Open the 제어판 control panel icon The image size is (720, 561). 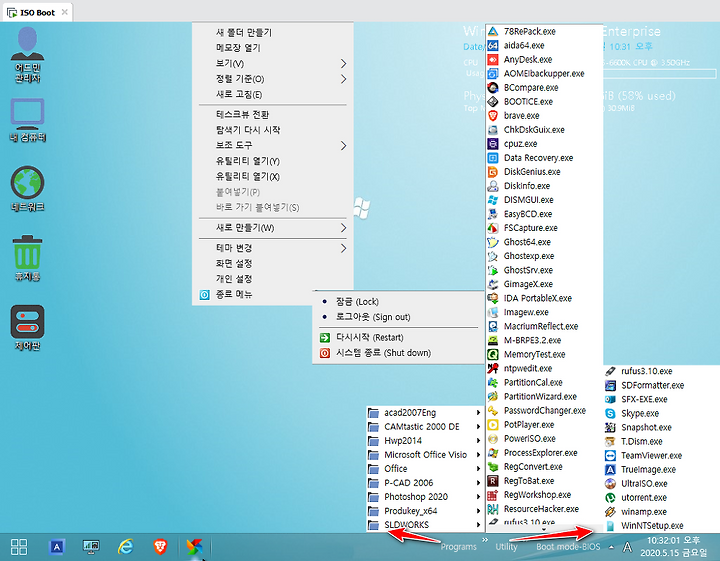coord(28,328)
